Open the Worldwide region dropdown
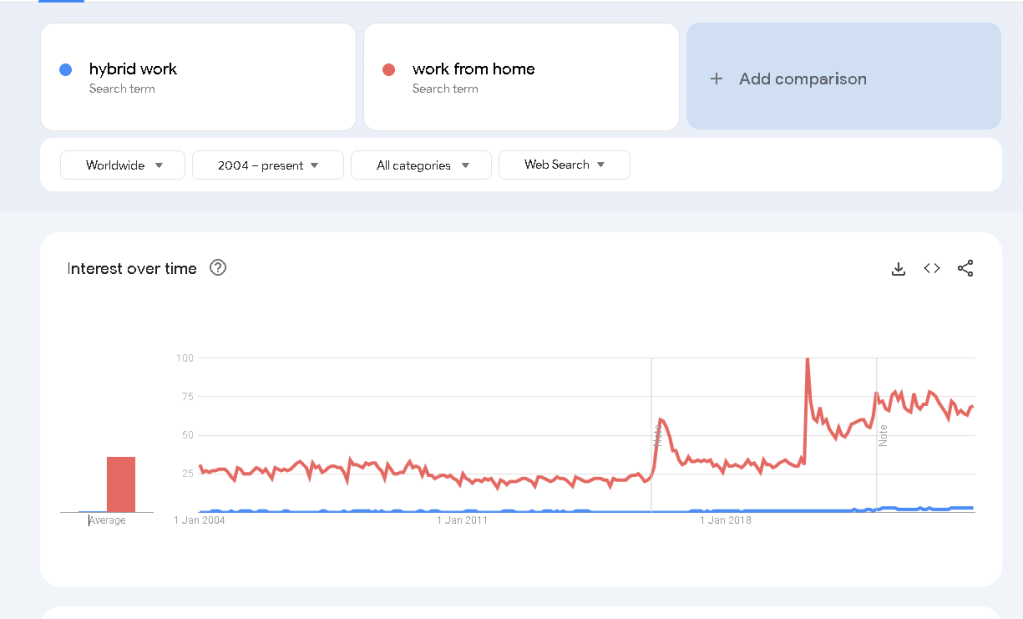 tap(123, 165)
